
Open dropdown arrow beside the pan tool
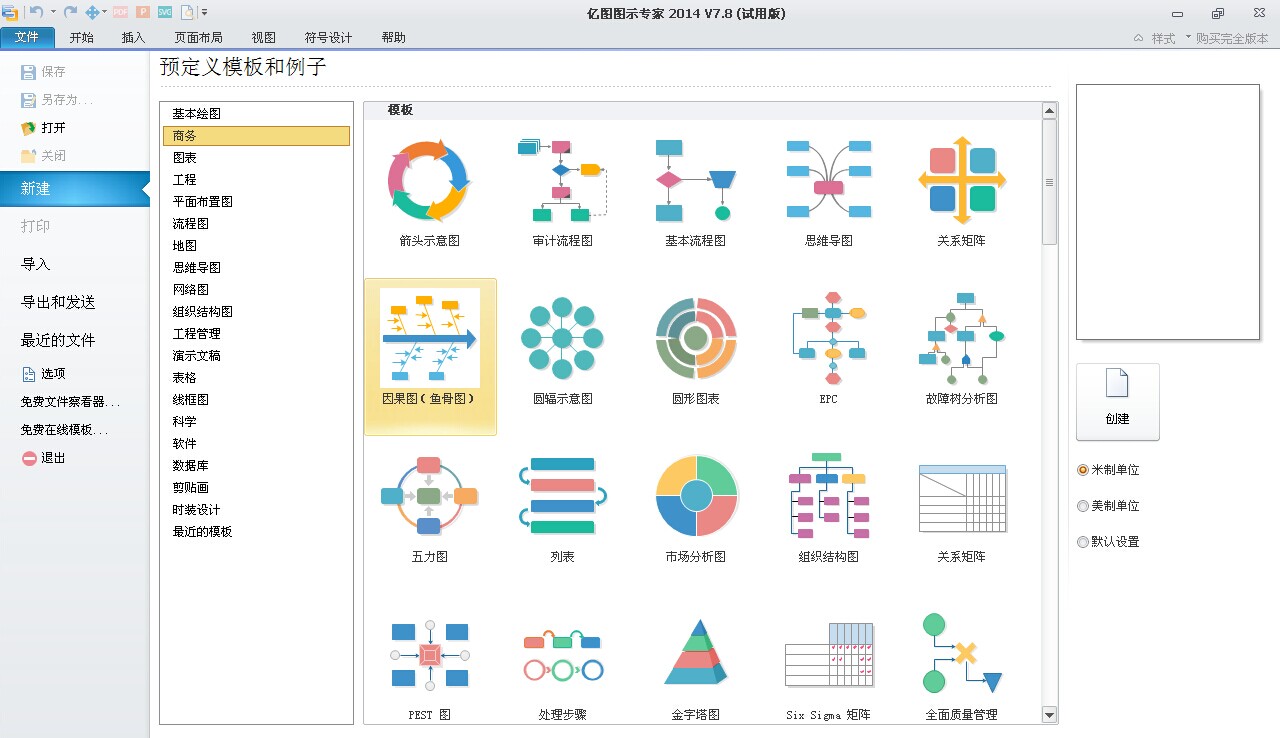click(x=106, y=12)
